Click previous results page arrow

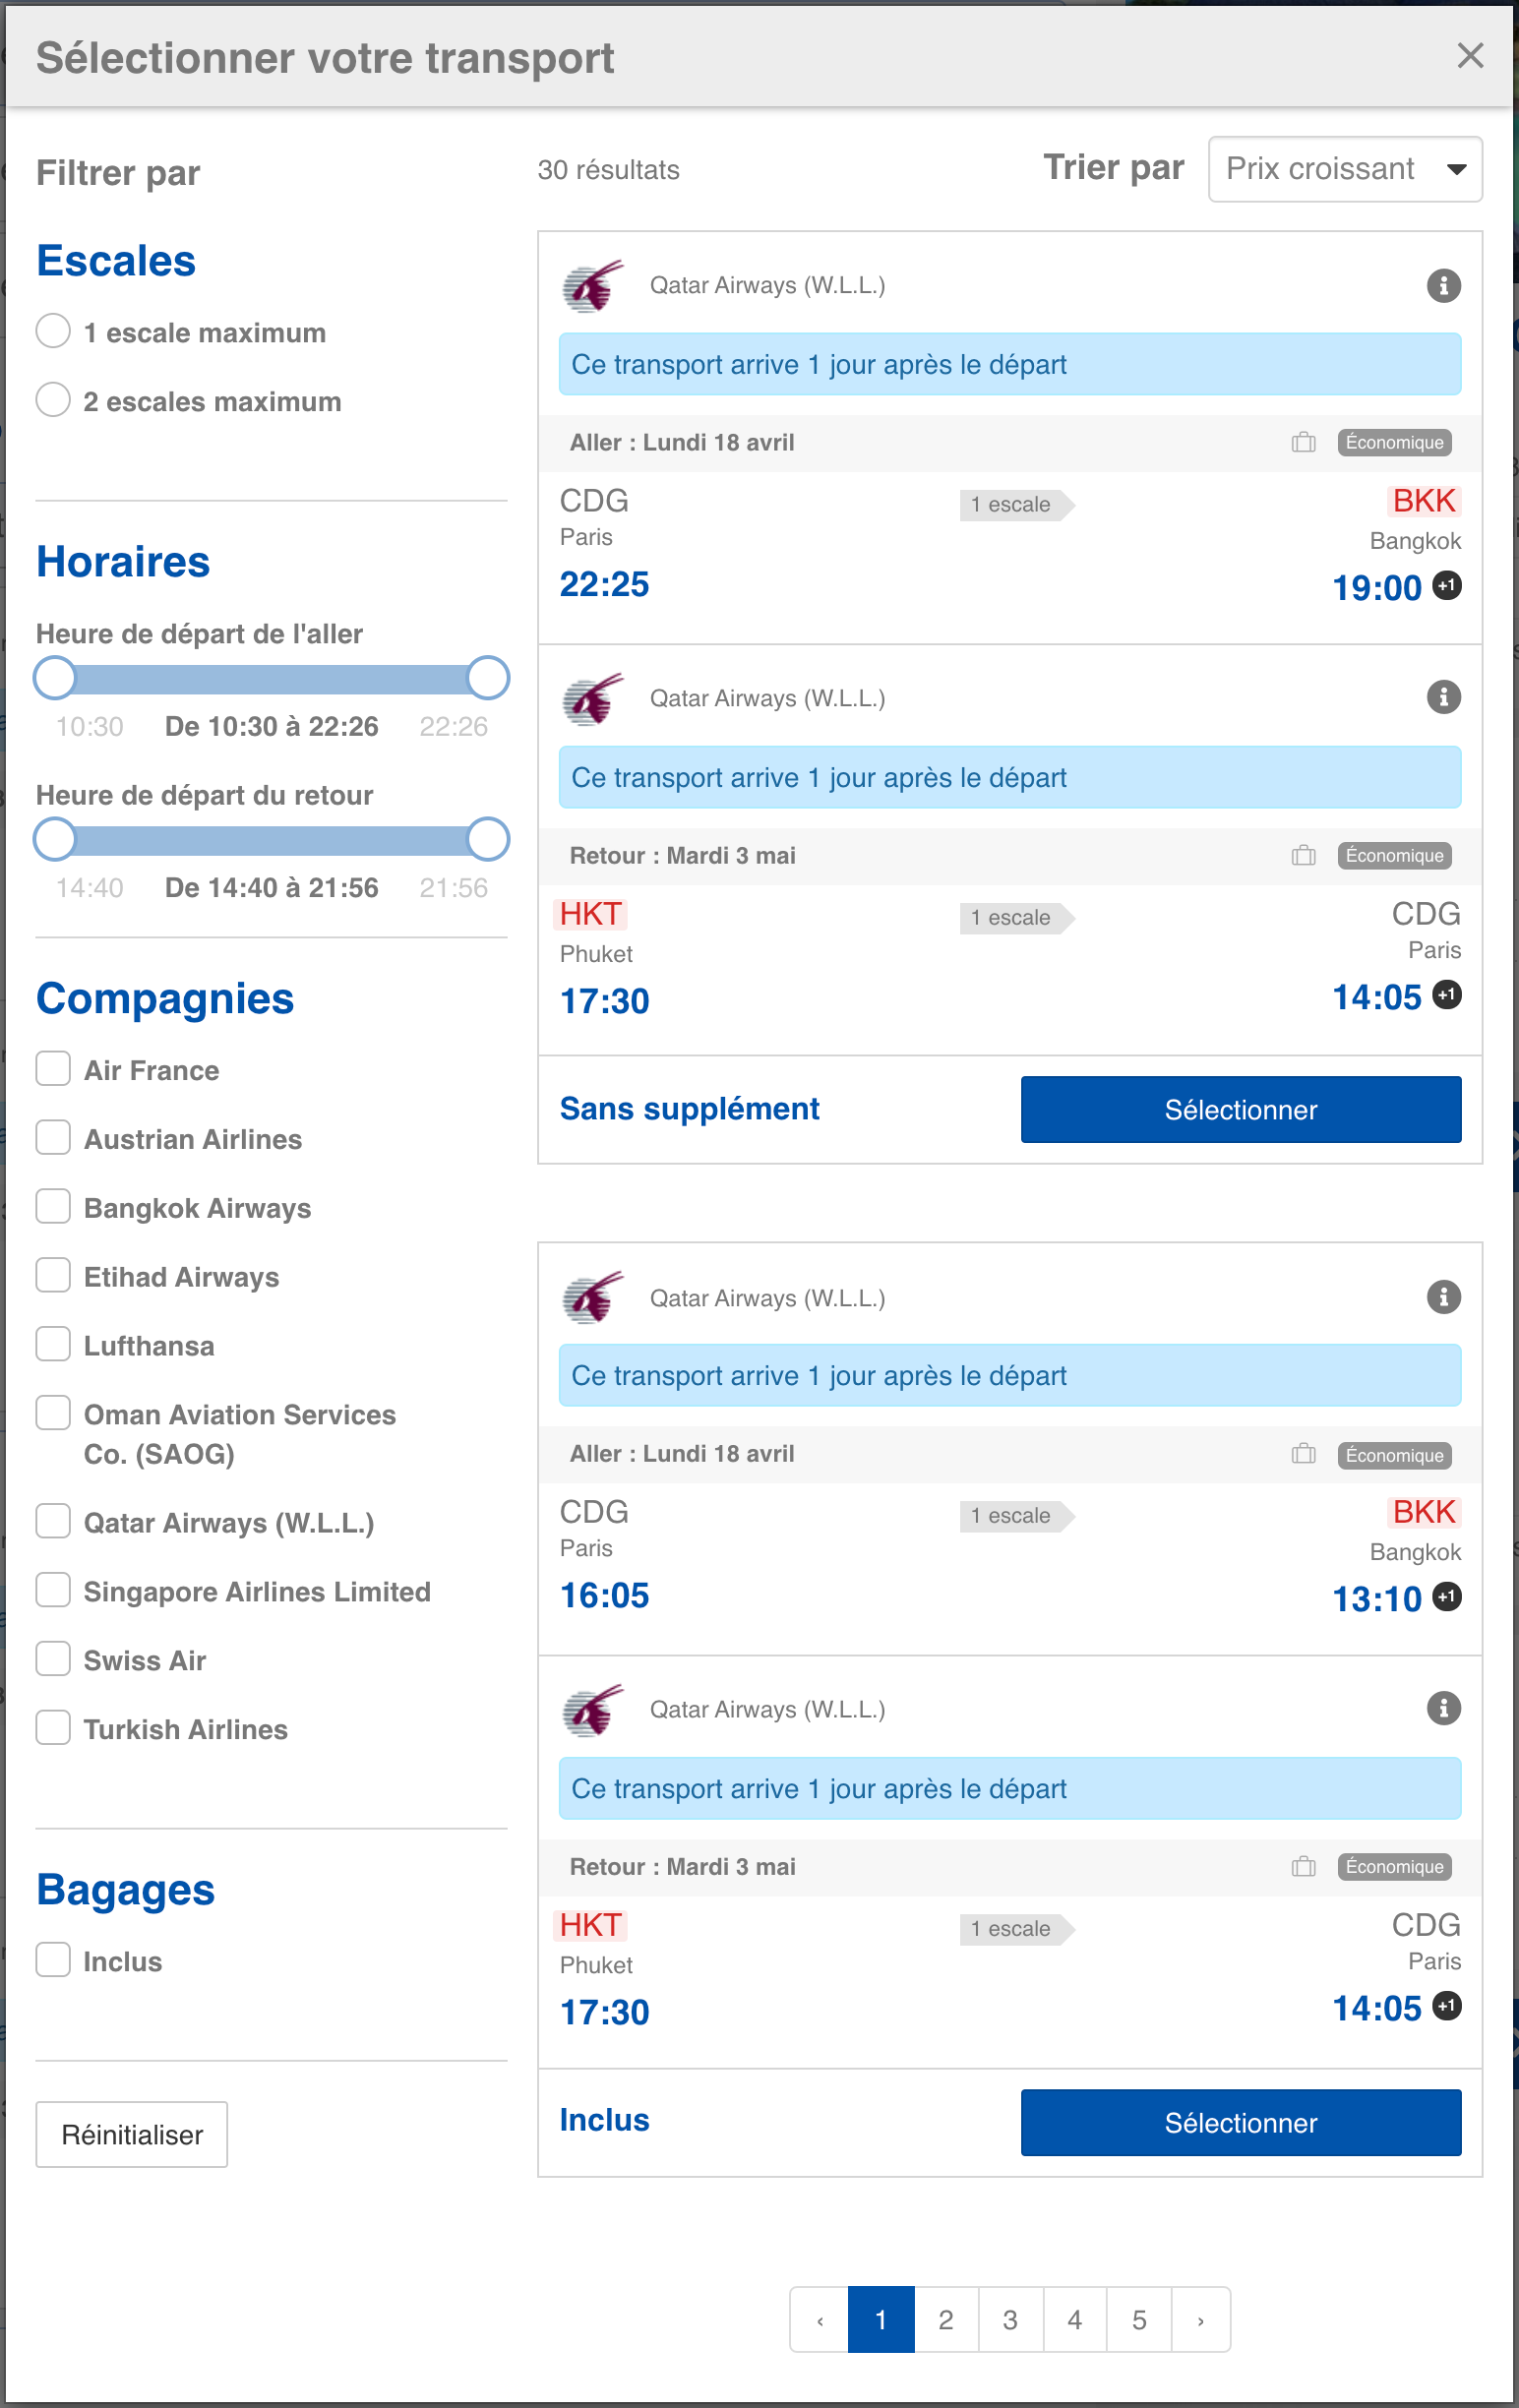(x=820, y=2320)
